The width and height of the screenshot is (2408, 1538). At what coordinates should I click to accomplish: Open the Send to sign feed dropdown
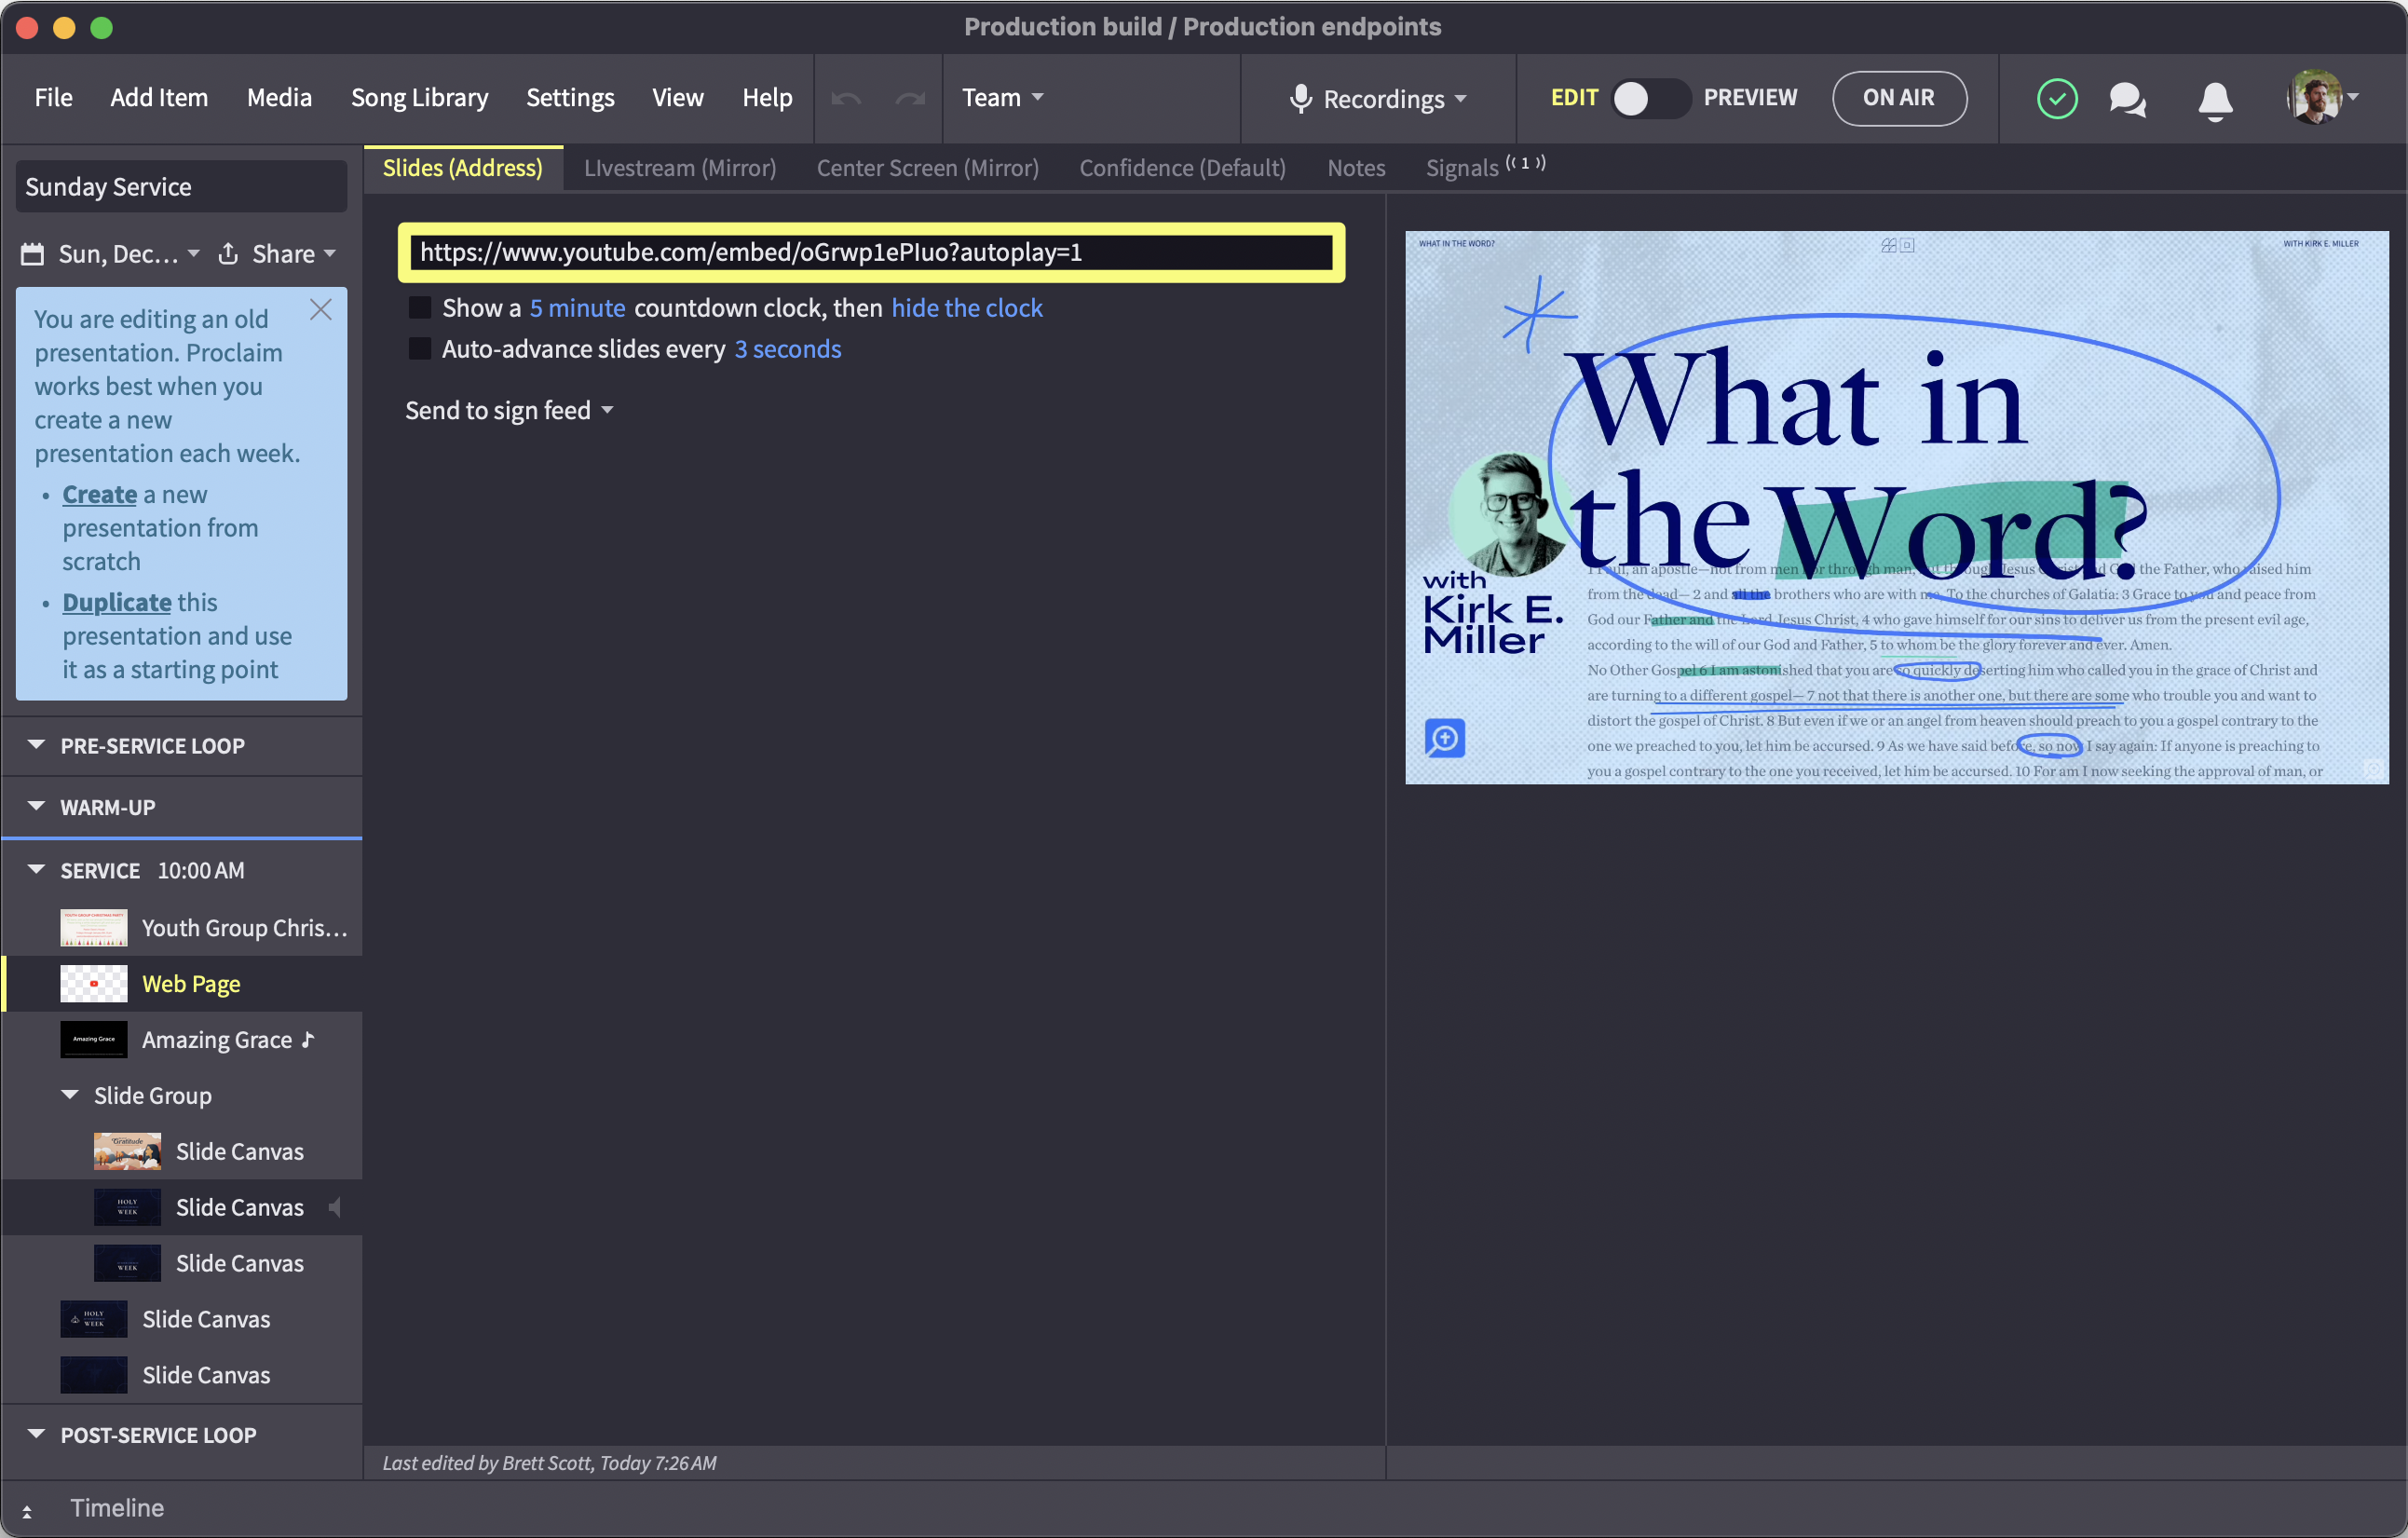pos(509,410)
